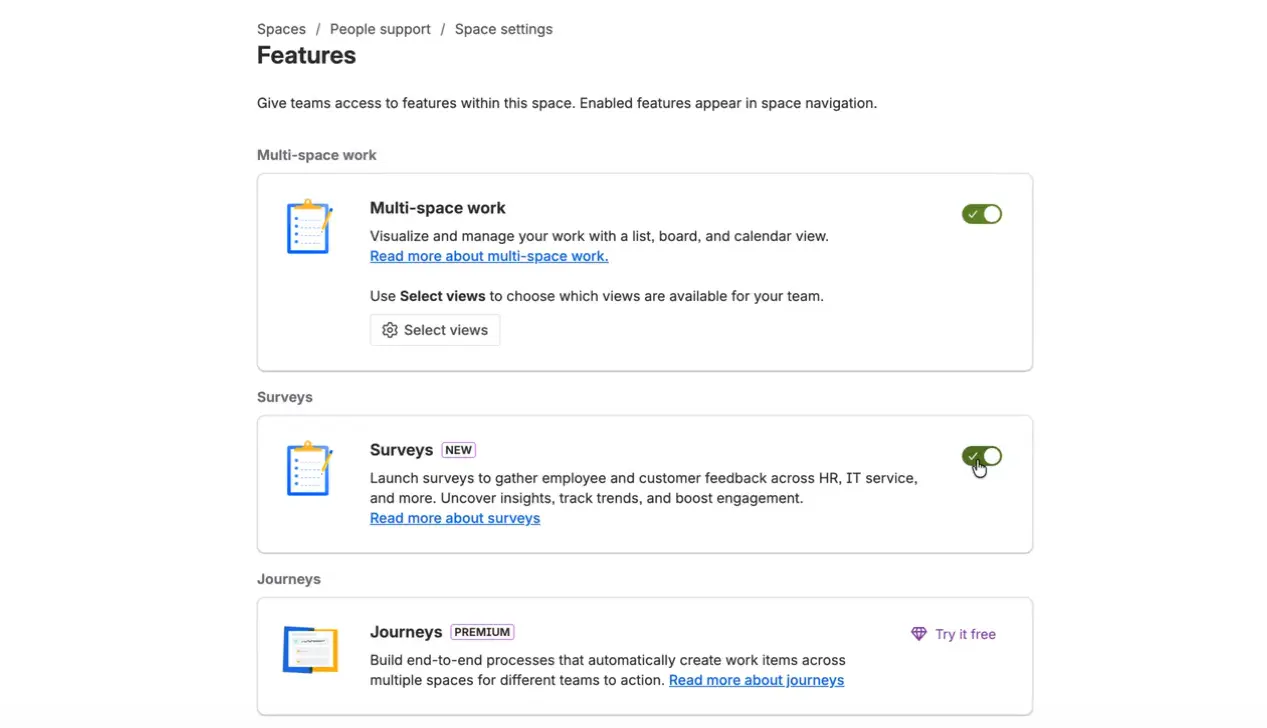Select Space settings in the breadcrumb trail
1267x728 pixels.
(x=503, y=29)
